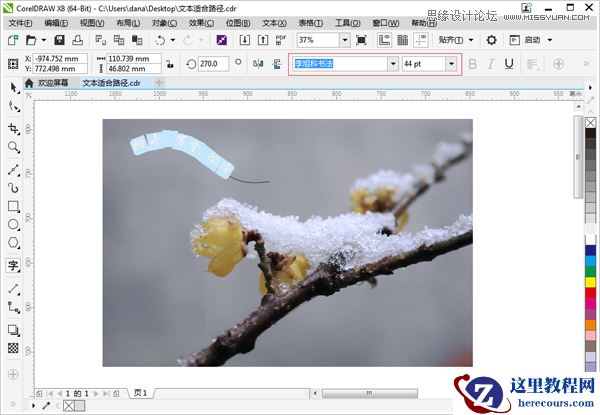600x415 pixels.
Task: Open the File (文件) menu
Action: point(21,23)
